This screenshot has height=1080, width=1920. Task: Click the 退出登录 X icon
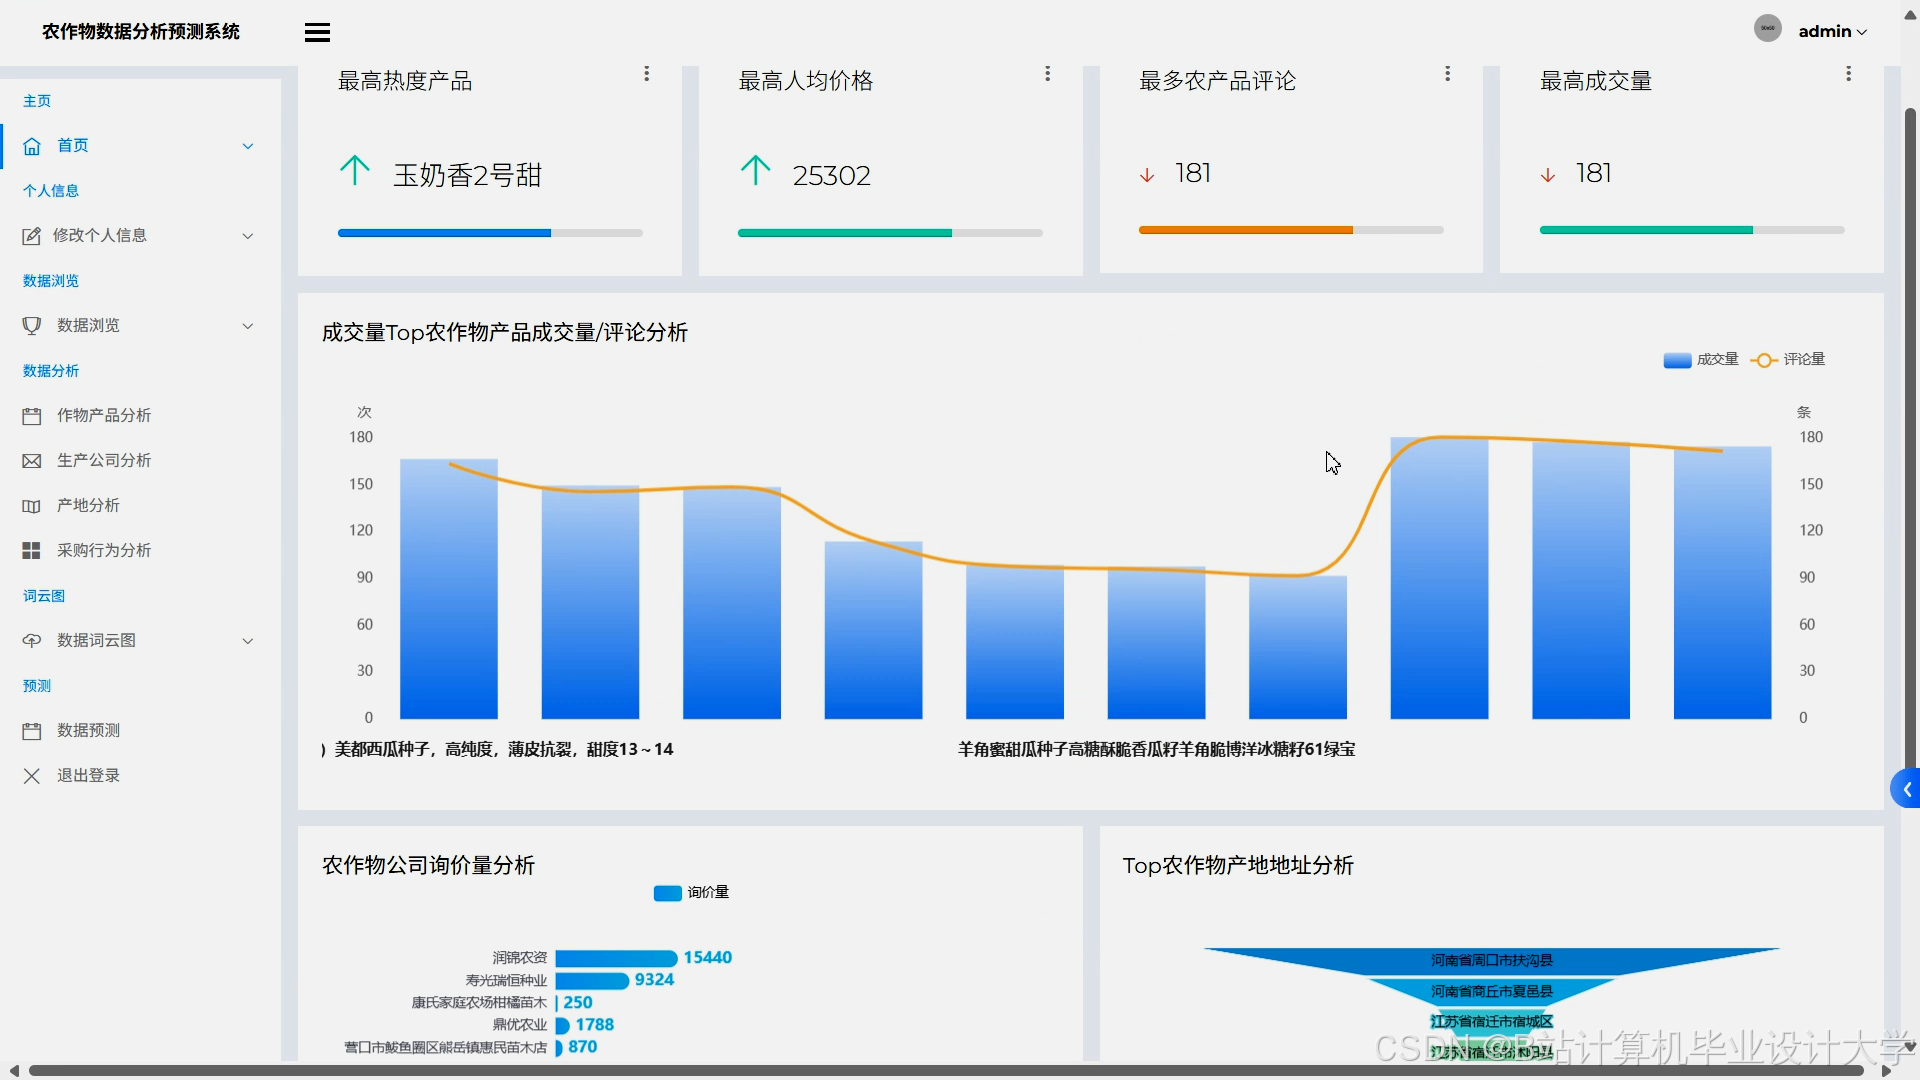[x=31, y=775]
